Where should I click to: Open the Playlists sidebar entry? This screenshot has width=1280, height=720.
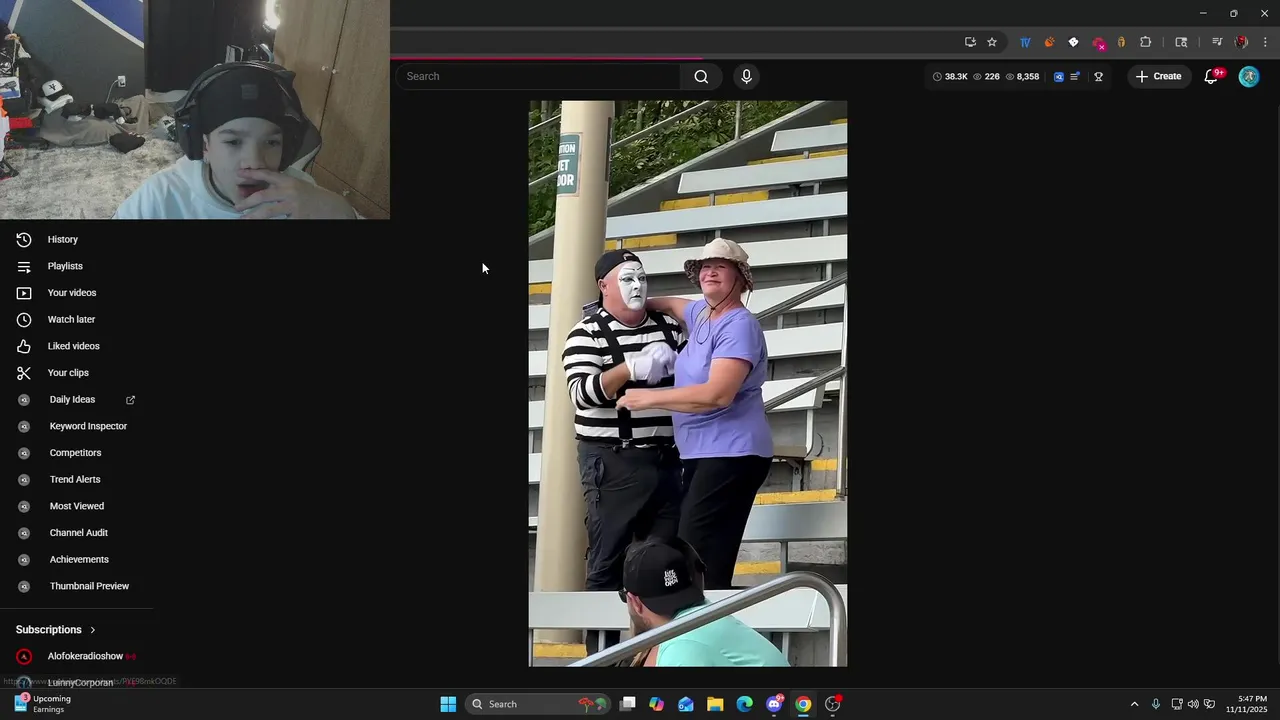click(65, 266)
